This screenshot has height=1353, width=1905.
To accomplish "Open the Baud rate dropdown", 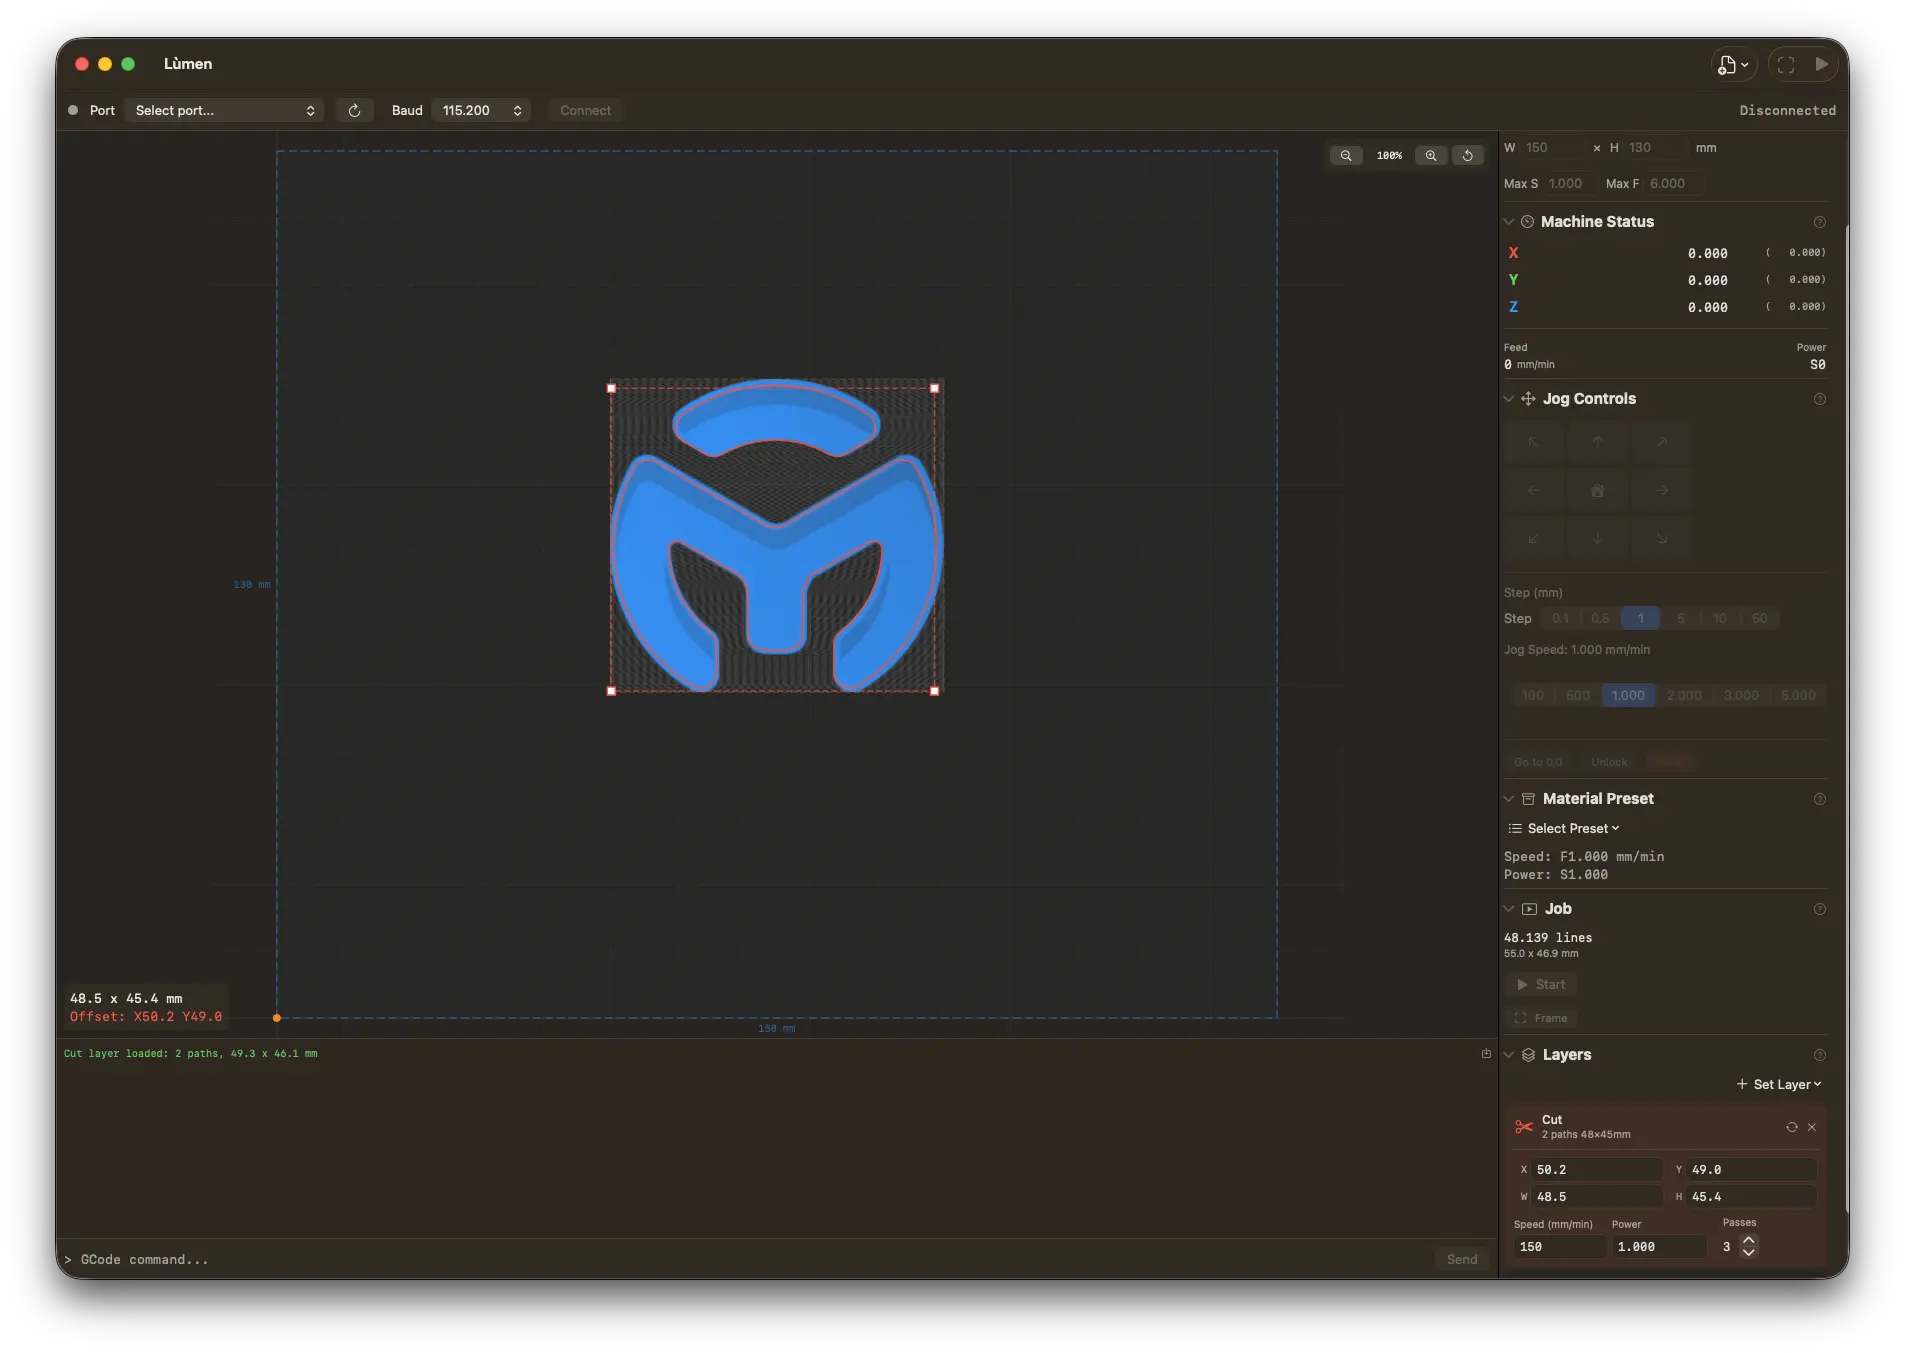I will tap(481, 111).
